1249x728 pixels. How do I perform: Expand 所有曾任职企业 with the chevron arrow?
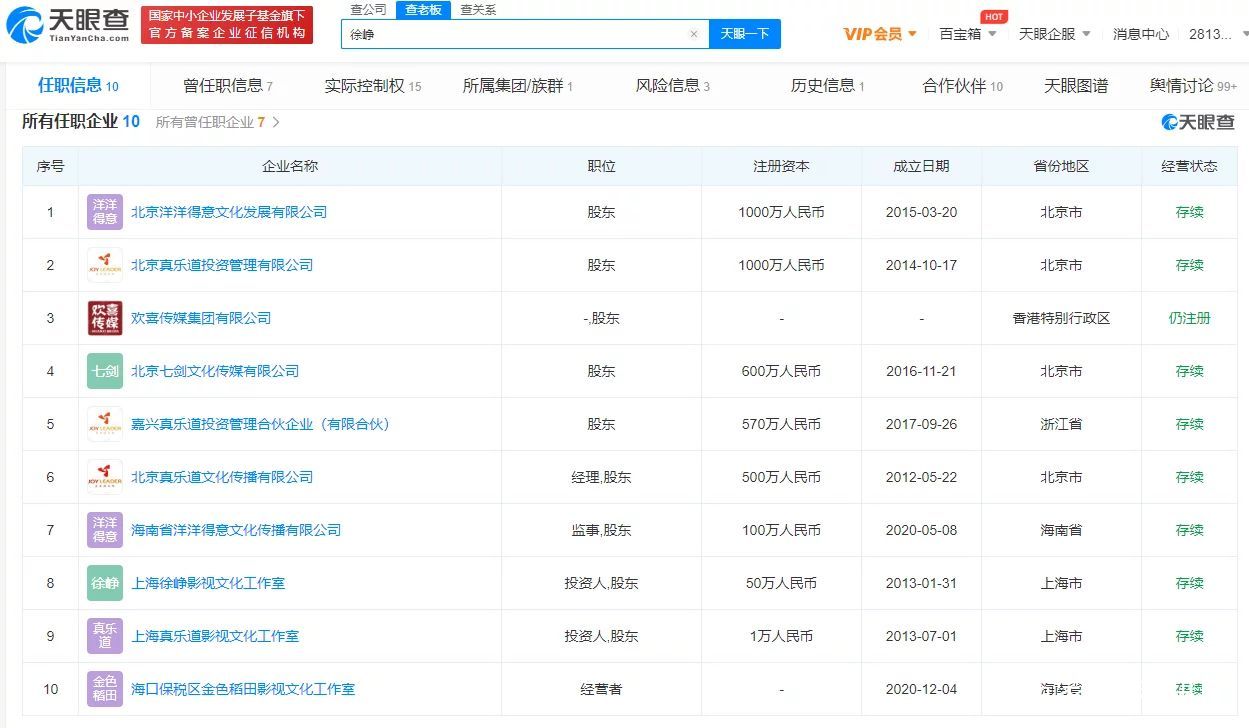276,121
